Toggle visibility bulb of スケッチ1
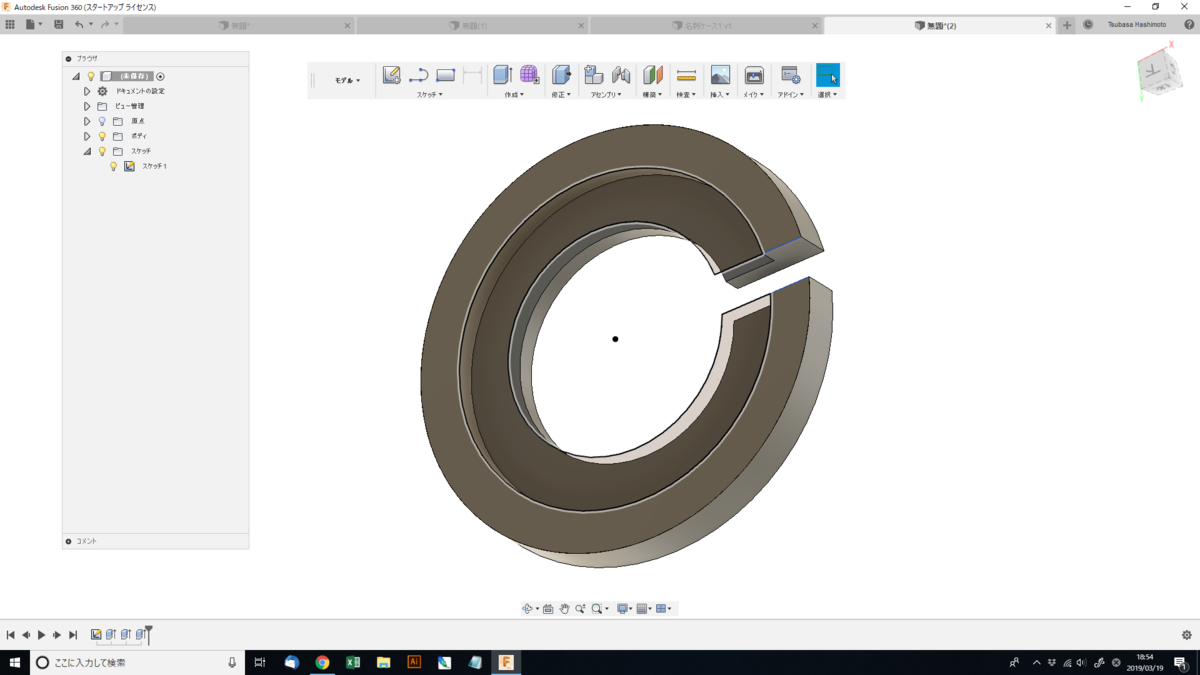Image resolution: width=1200 pixels, height=675 pixels. point(114,166)
